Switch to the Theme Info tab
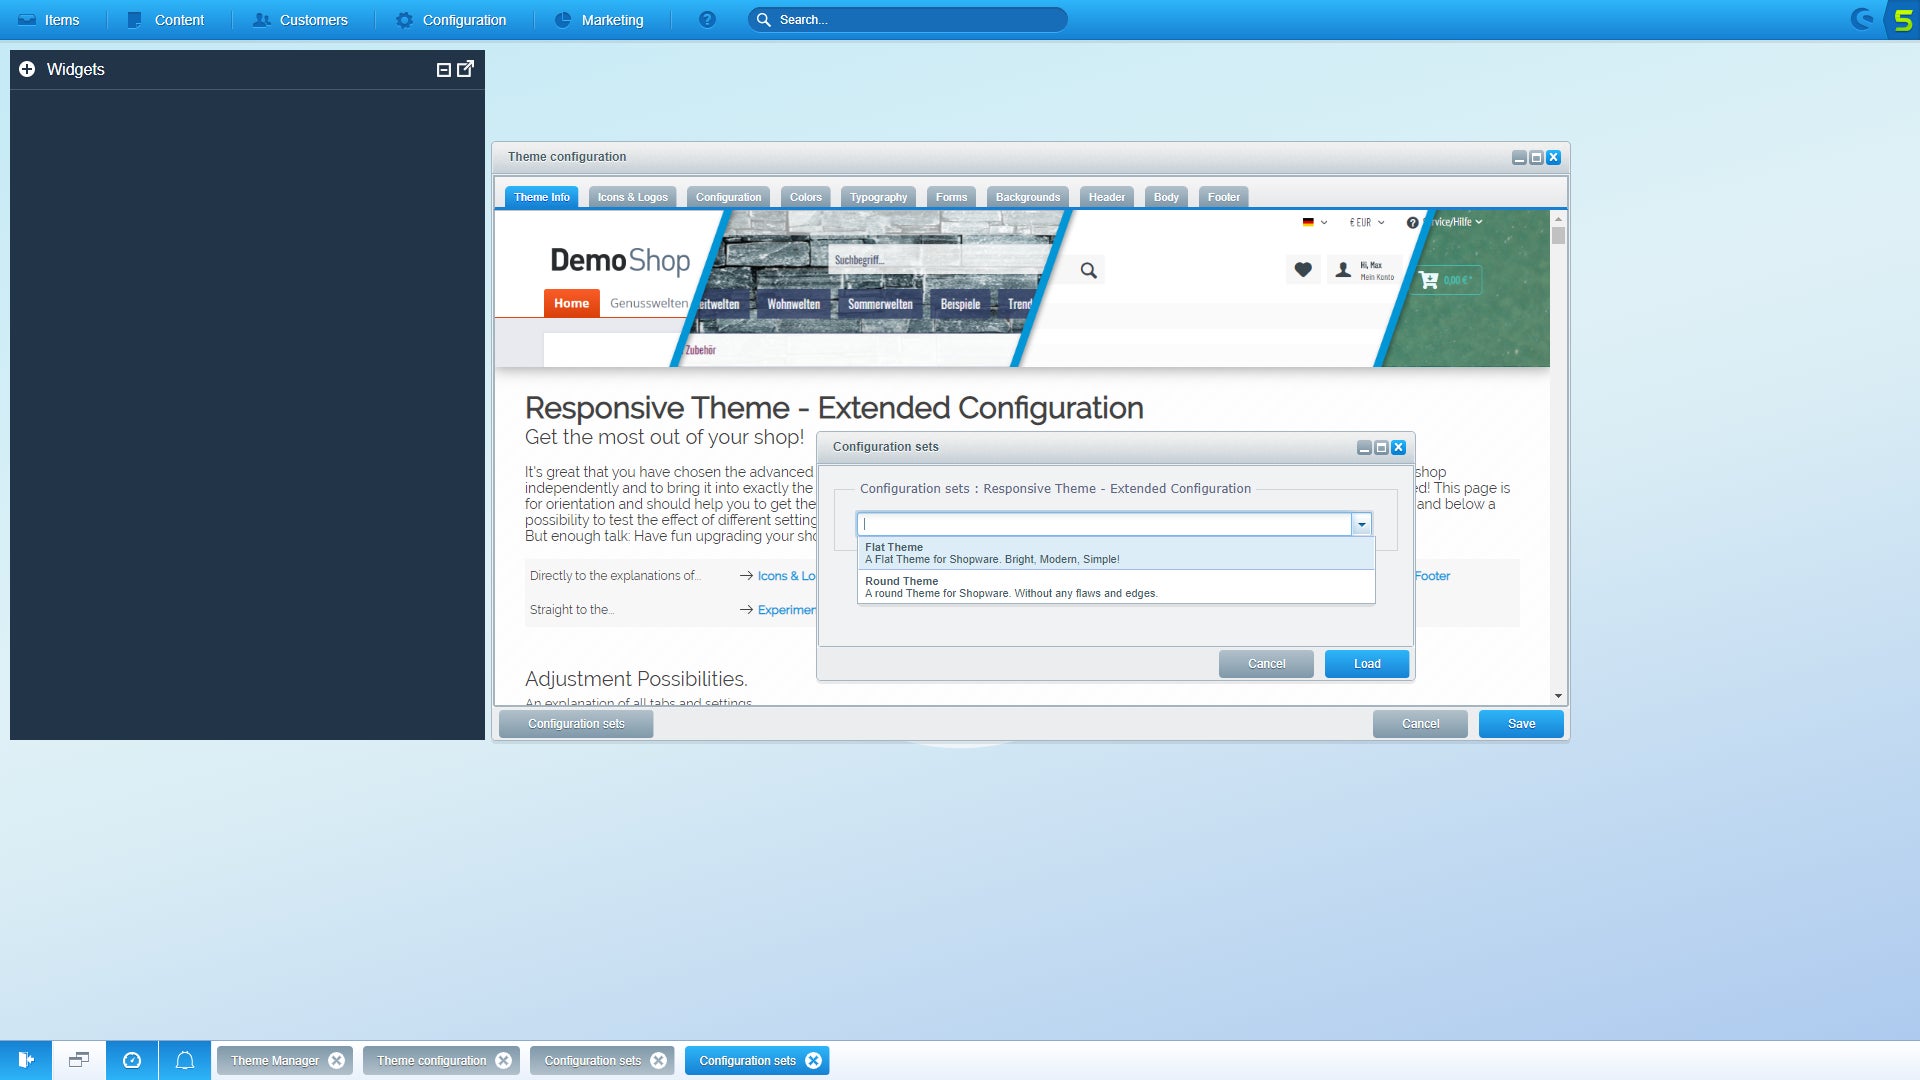This screenshot has width=1920, height=1080. [x=541, y=197]
